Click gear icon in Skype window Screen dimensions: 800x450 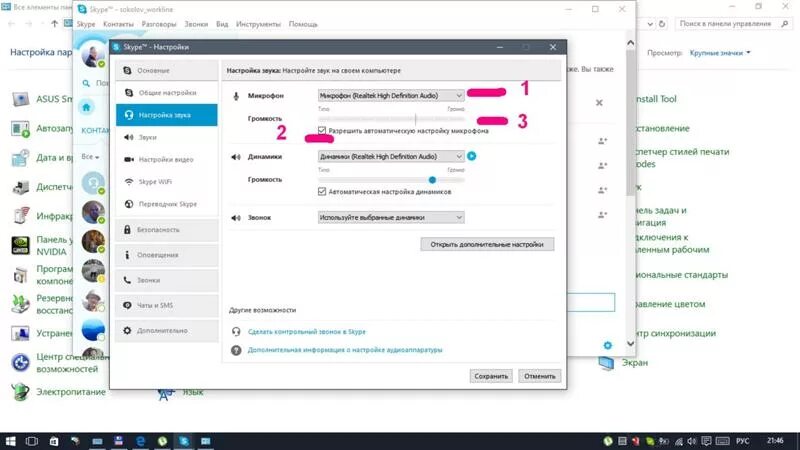[607, 345]
